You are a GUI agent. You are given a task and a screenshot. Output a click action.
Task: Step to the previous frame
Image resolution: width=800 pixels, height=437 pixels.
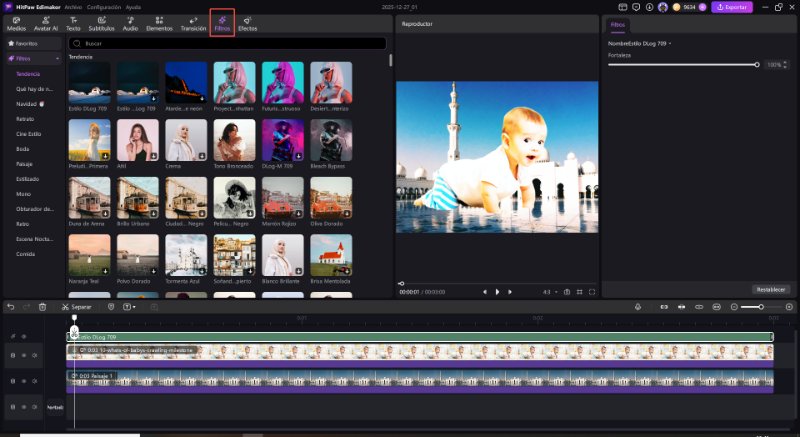[x=485, y=292]
